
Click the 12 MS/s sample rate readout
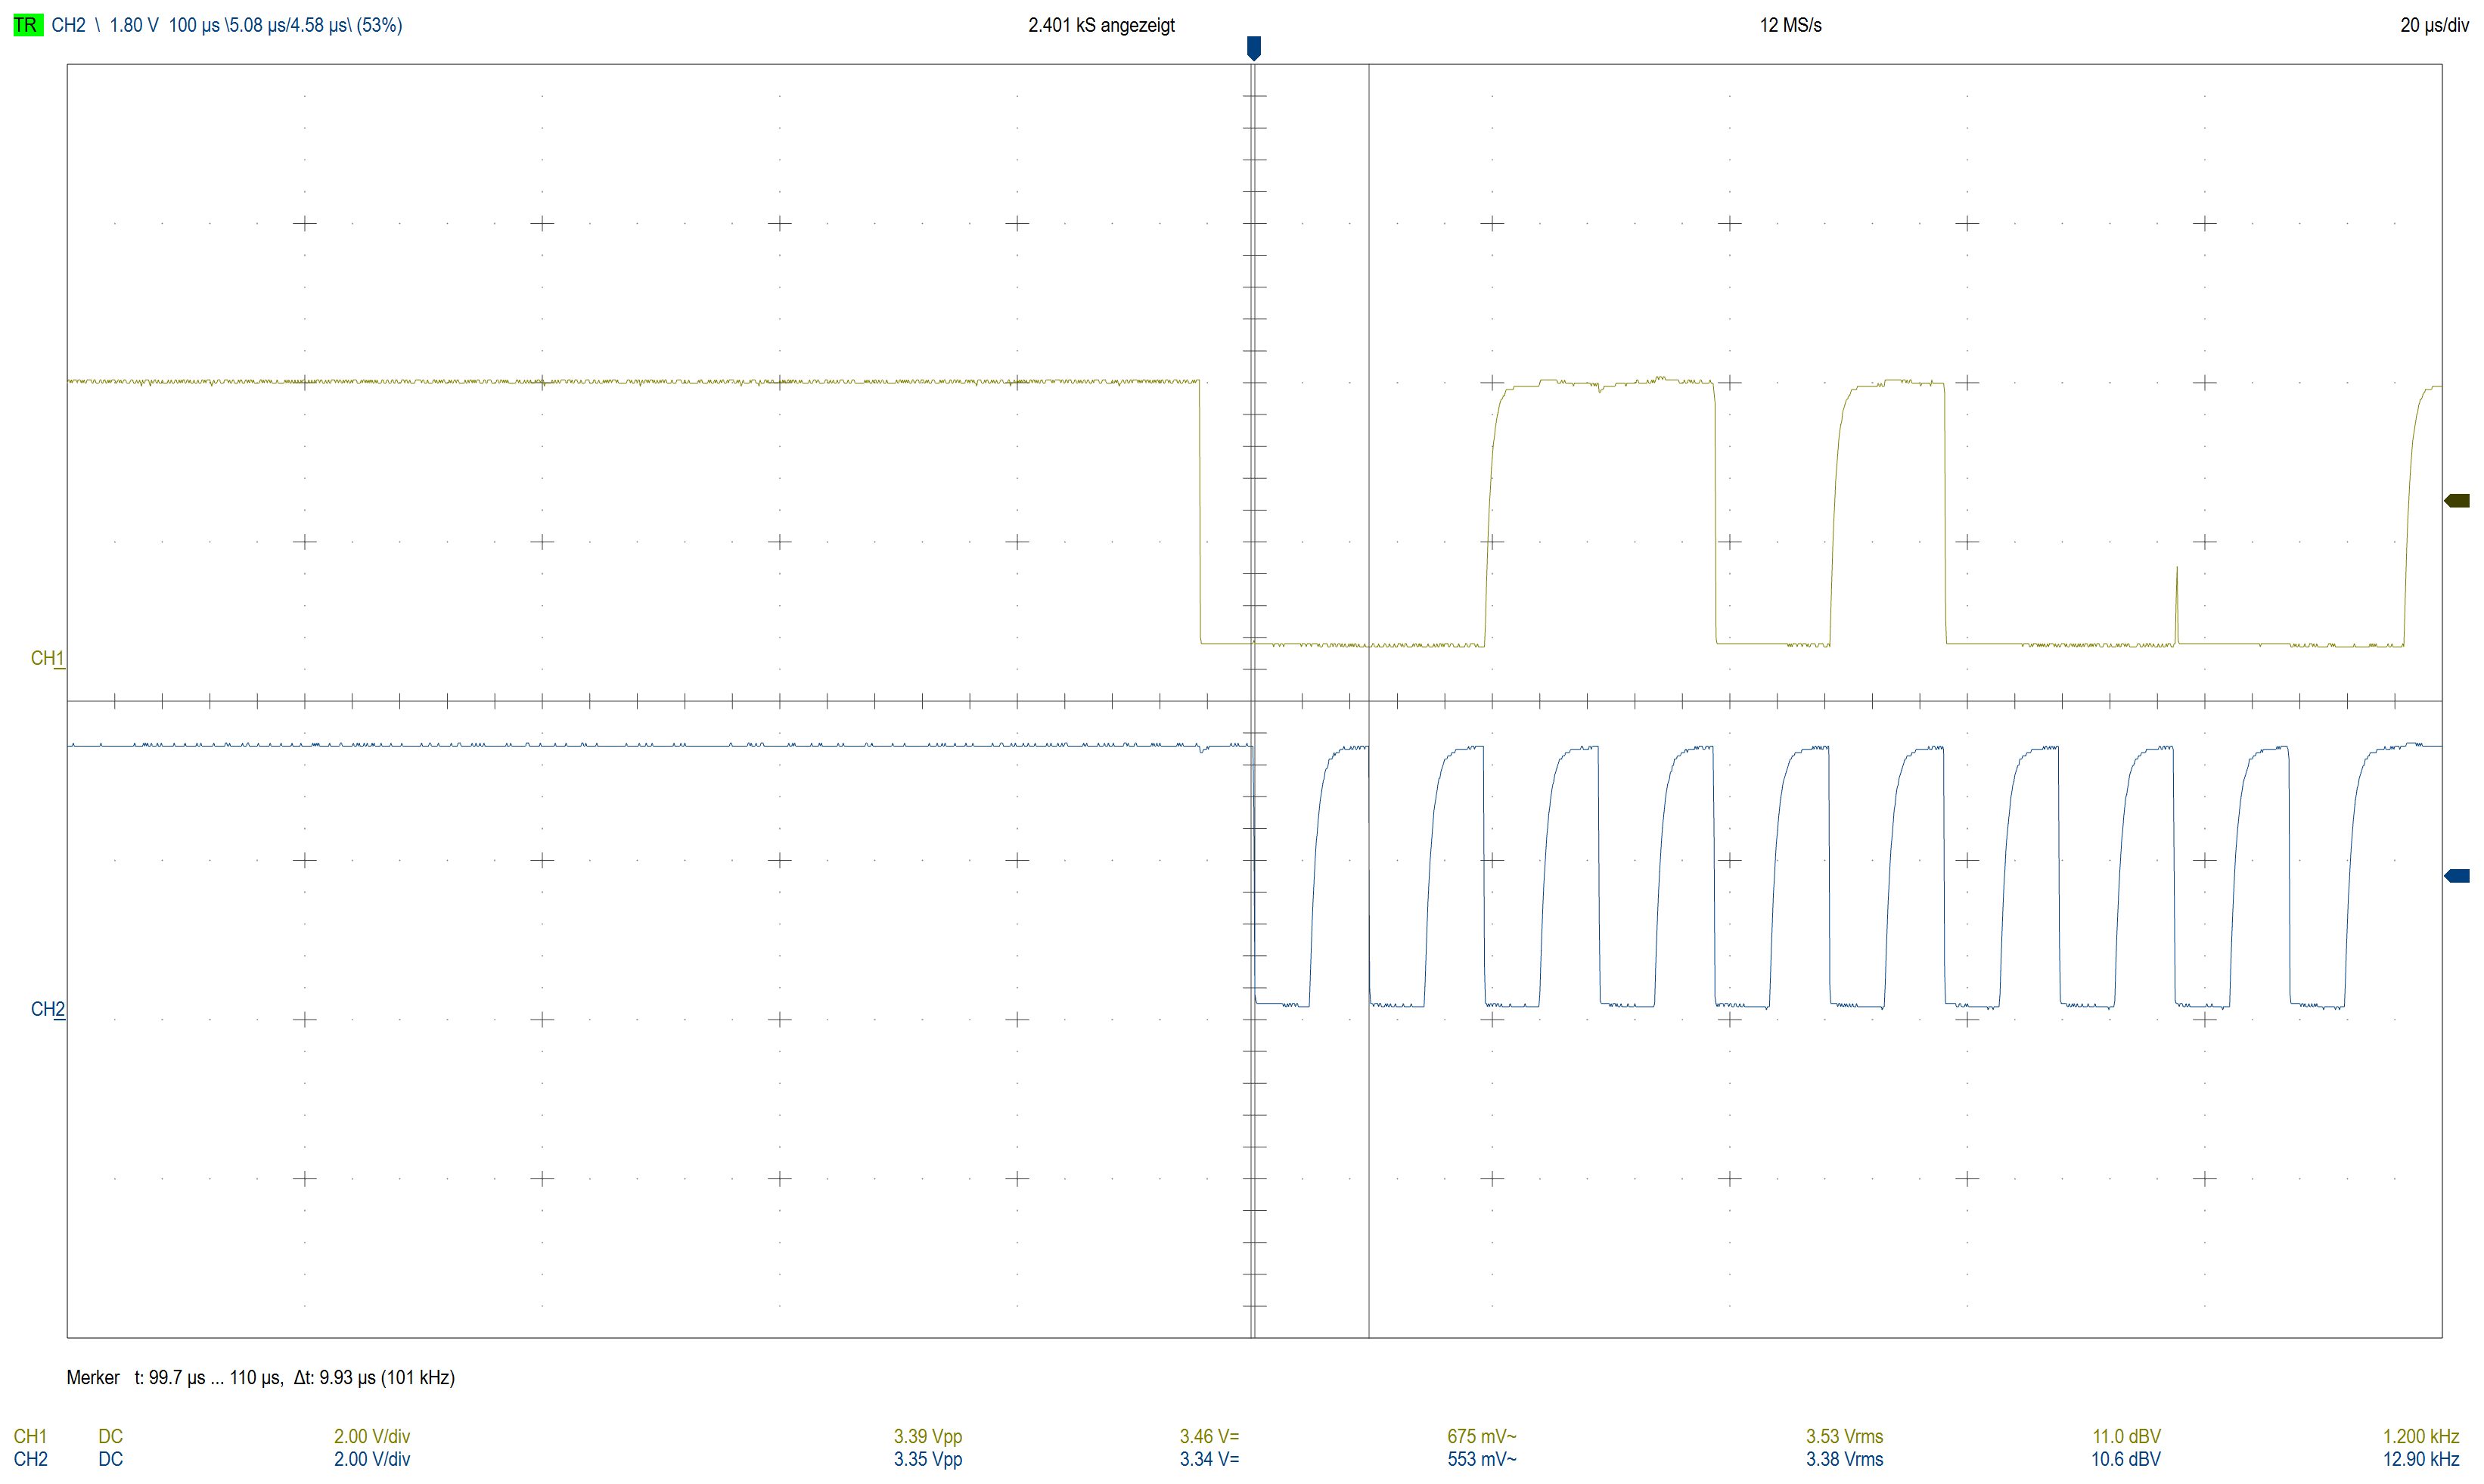point(1790,25)
